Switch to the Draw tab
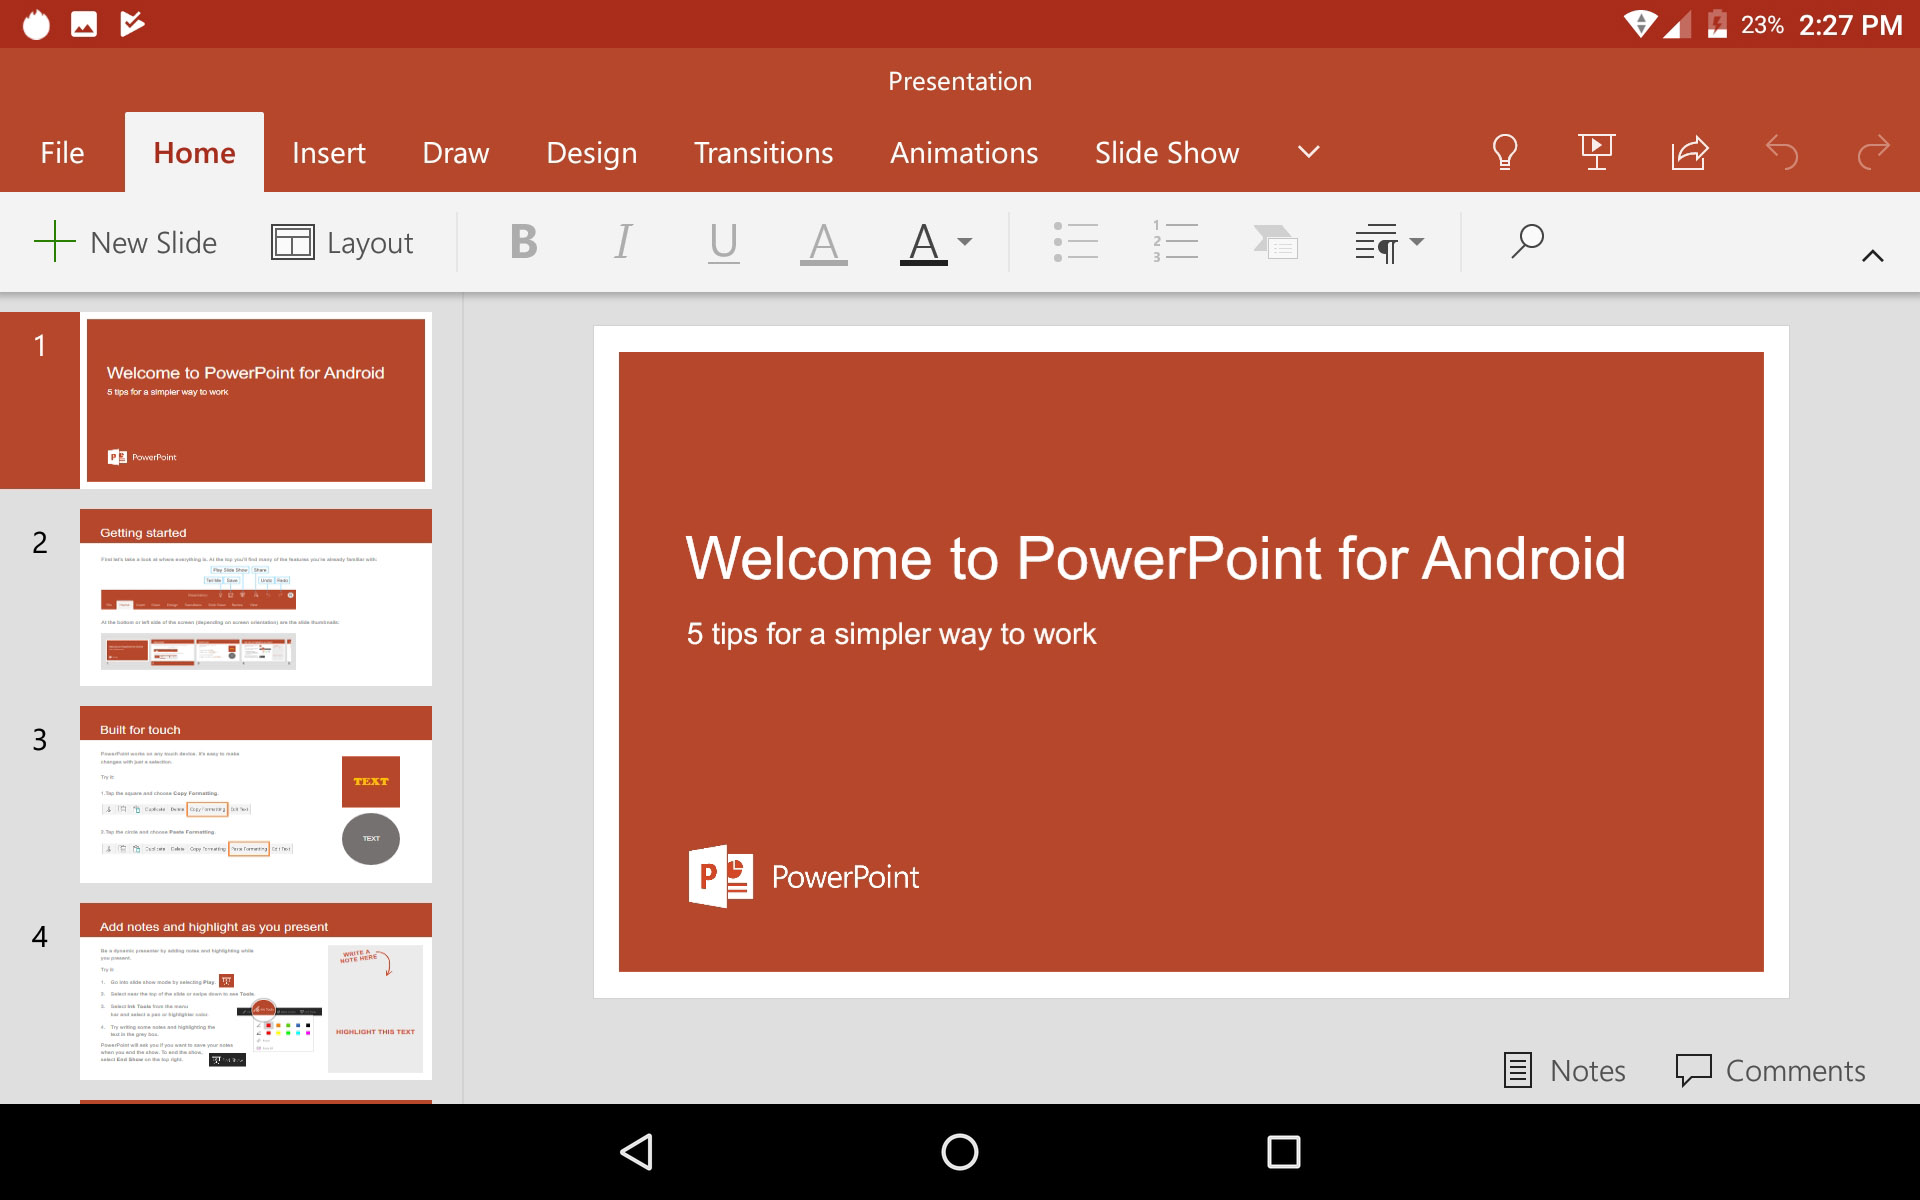Viewport: 1920px width, 1200px height. click(x=456, y=152)
